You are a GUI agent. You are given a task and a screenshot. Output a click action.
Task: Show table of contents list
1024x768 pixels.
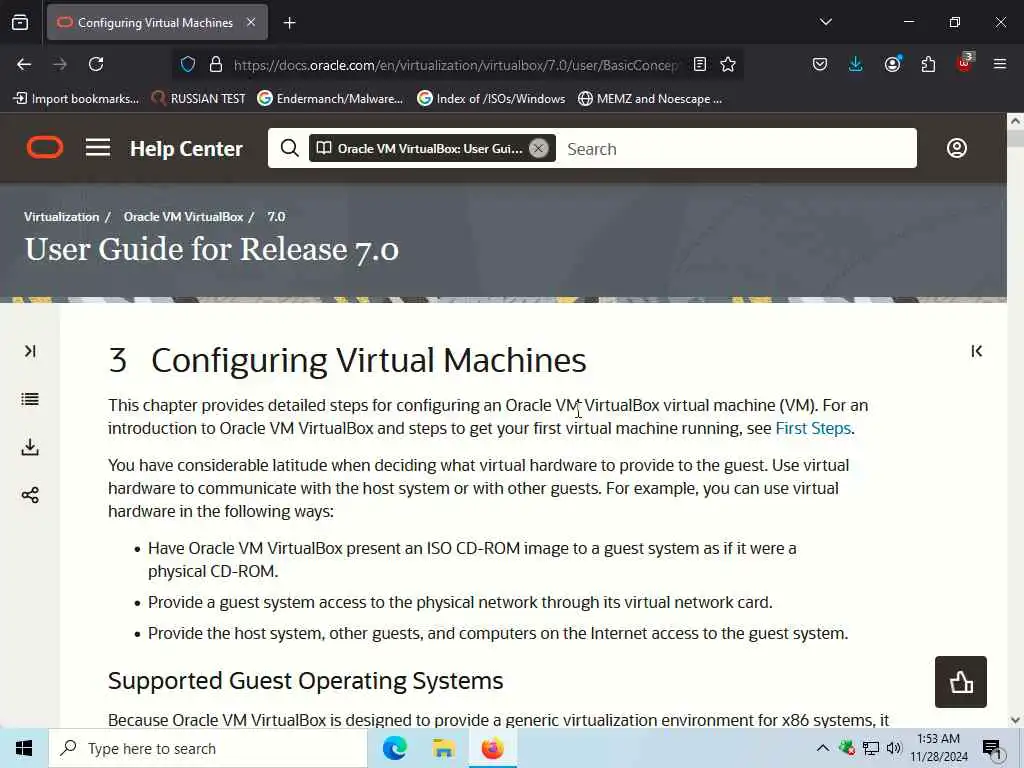click(30, 399)
